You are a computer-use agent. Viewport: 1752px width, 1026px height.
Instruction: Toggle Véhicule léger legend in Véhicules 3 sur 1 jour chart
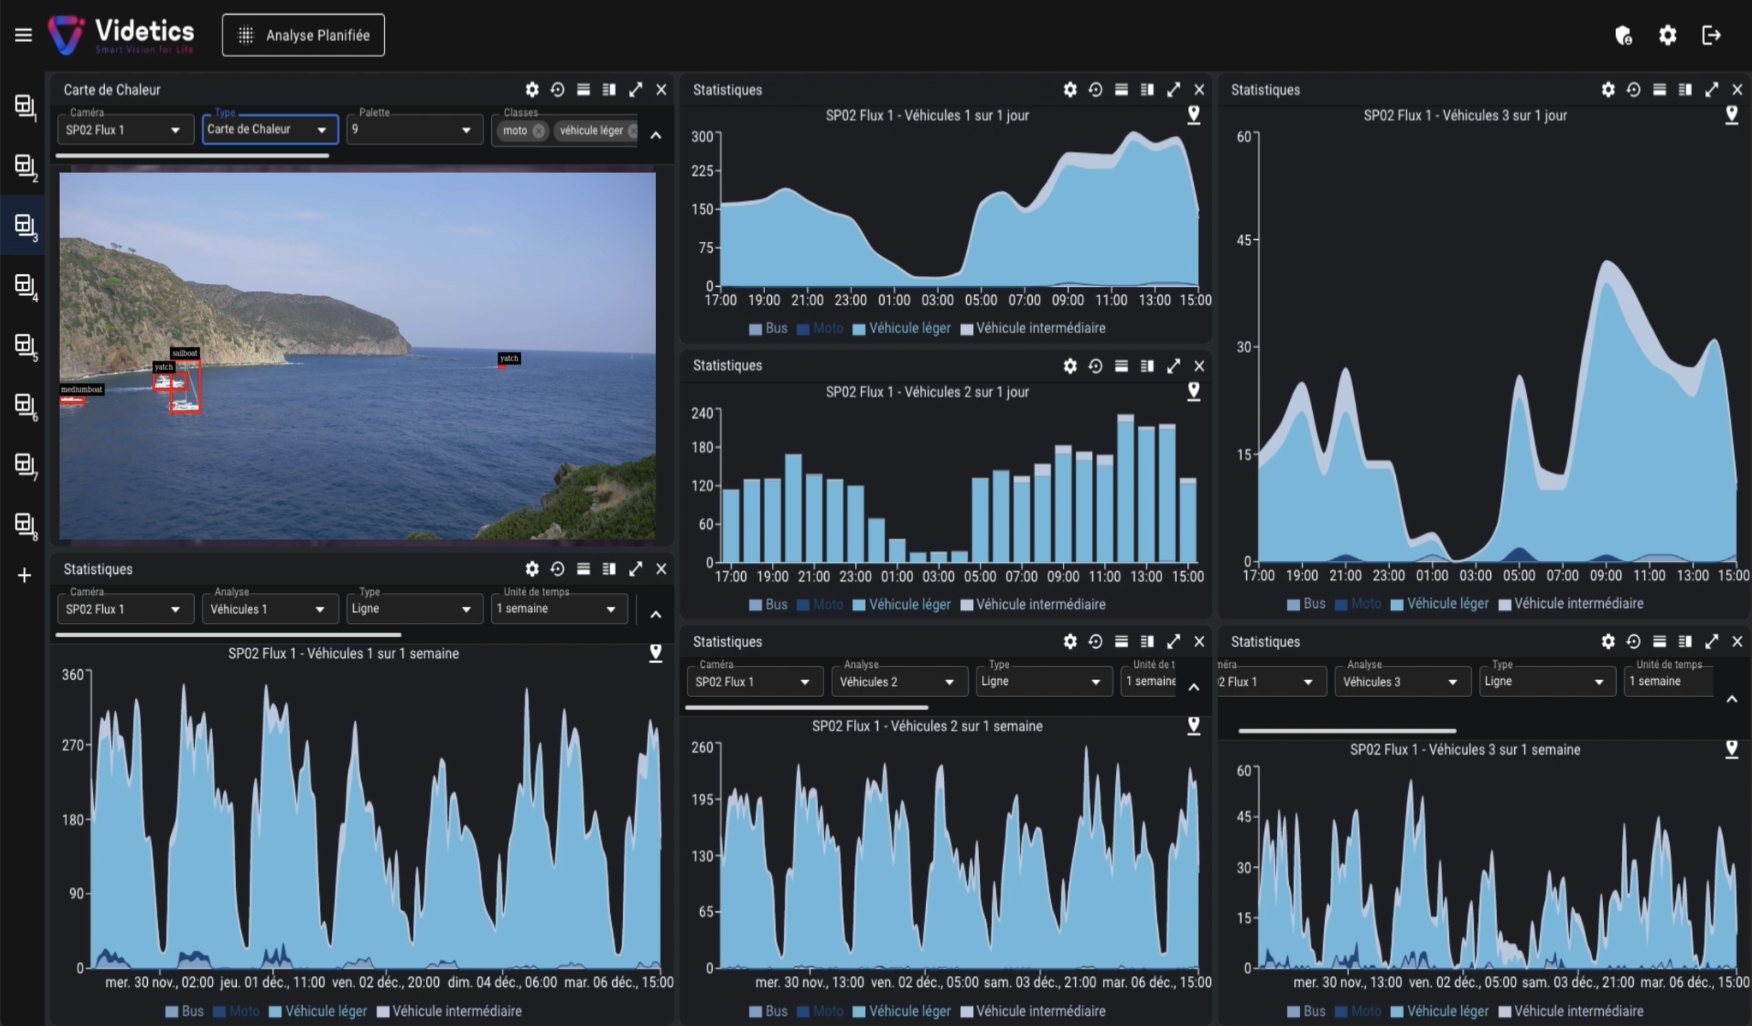[1439, 604]
